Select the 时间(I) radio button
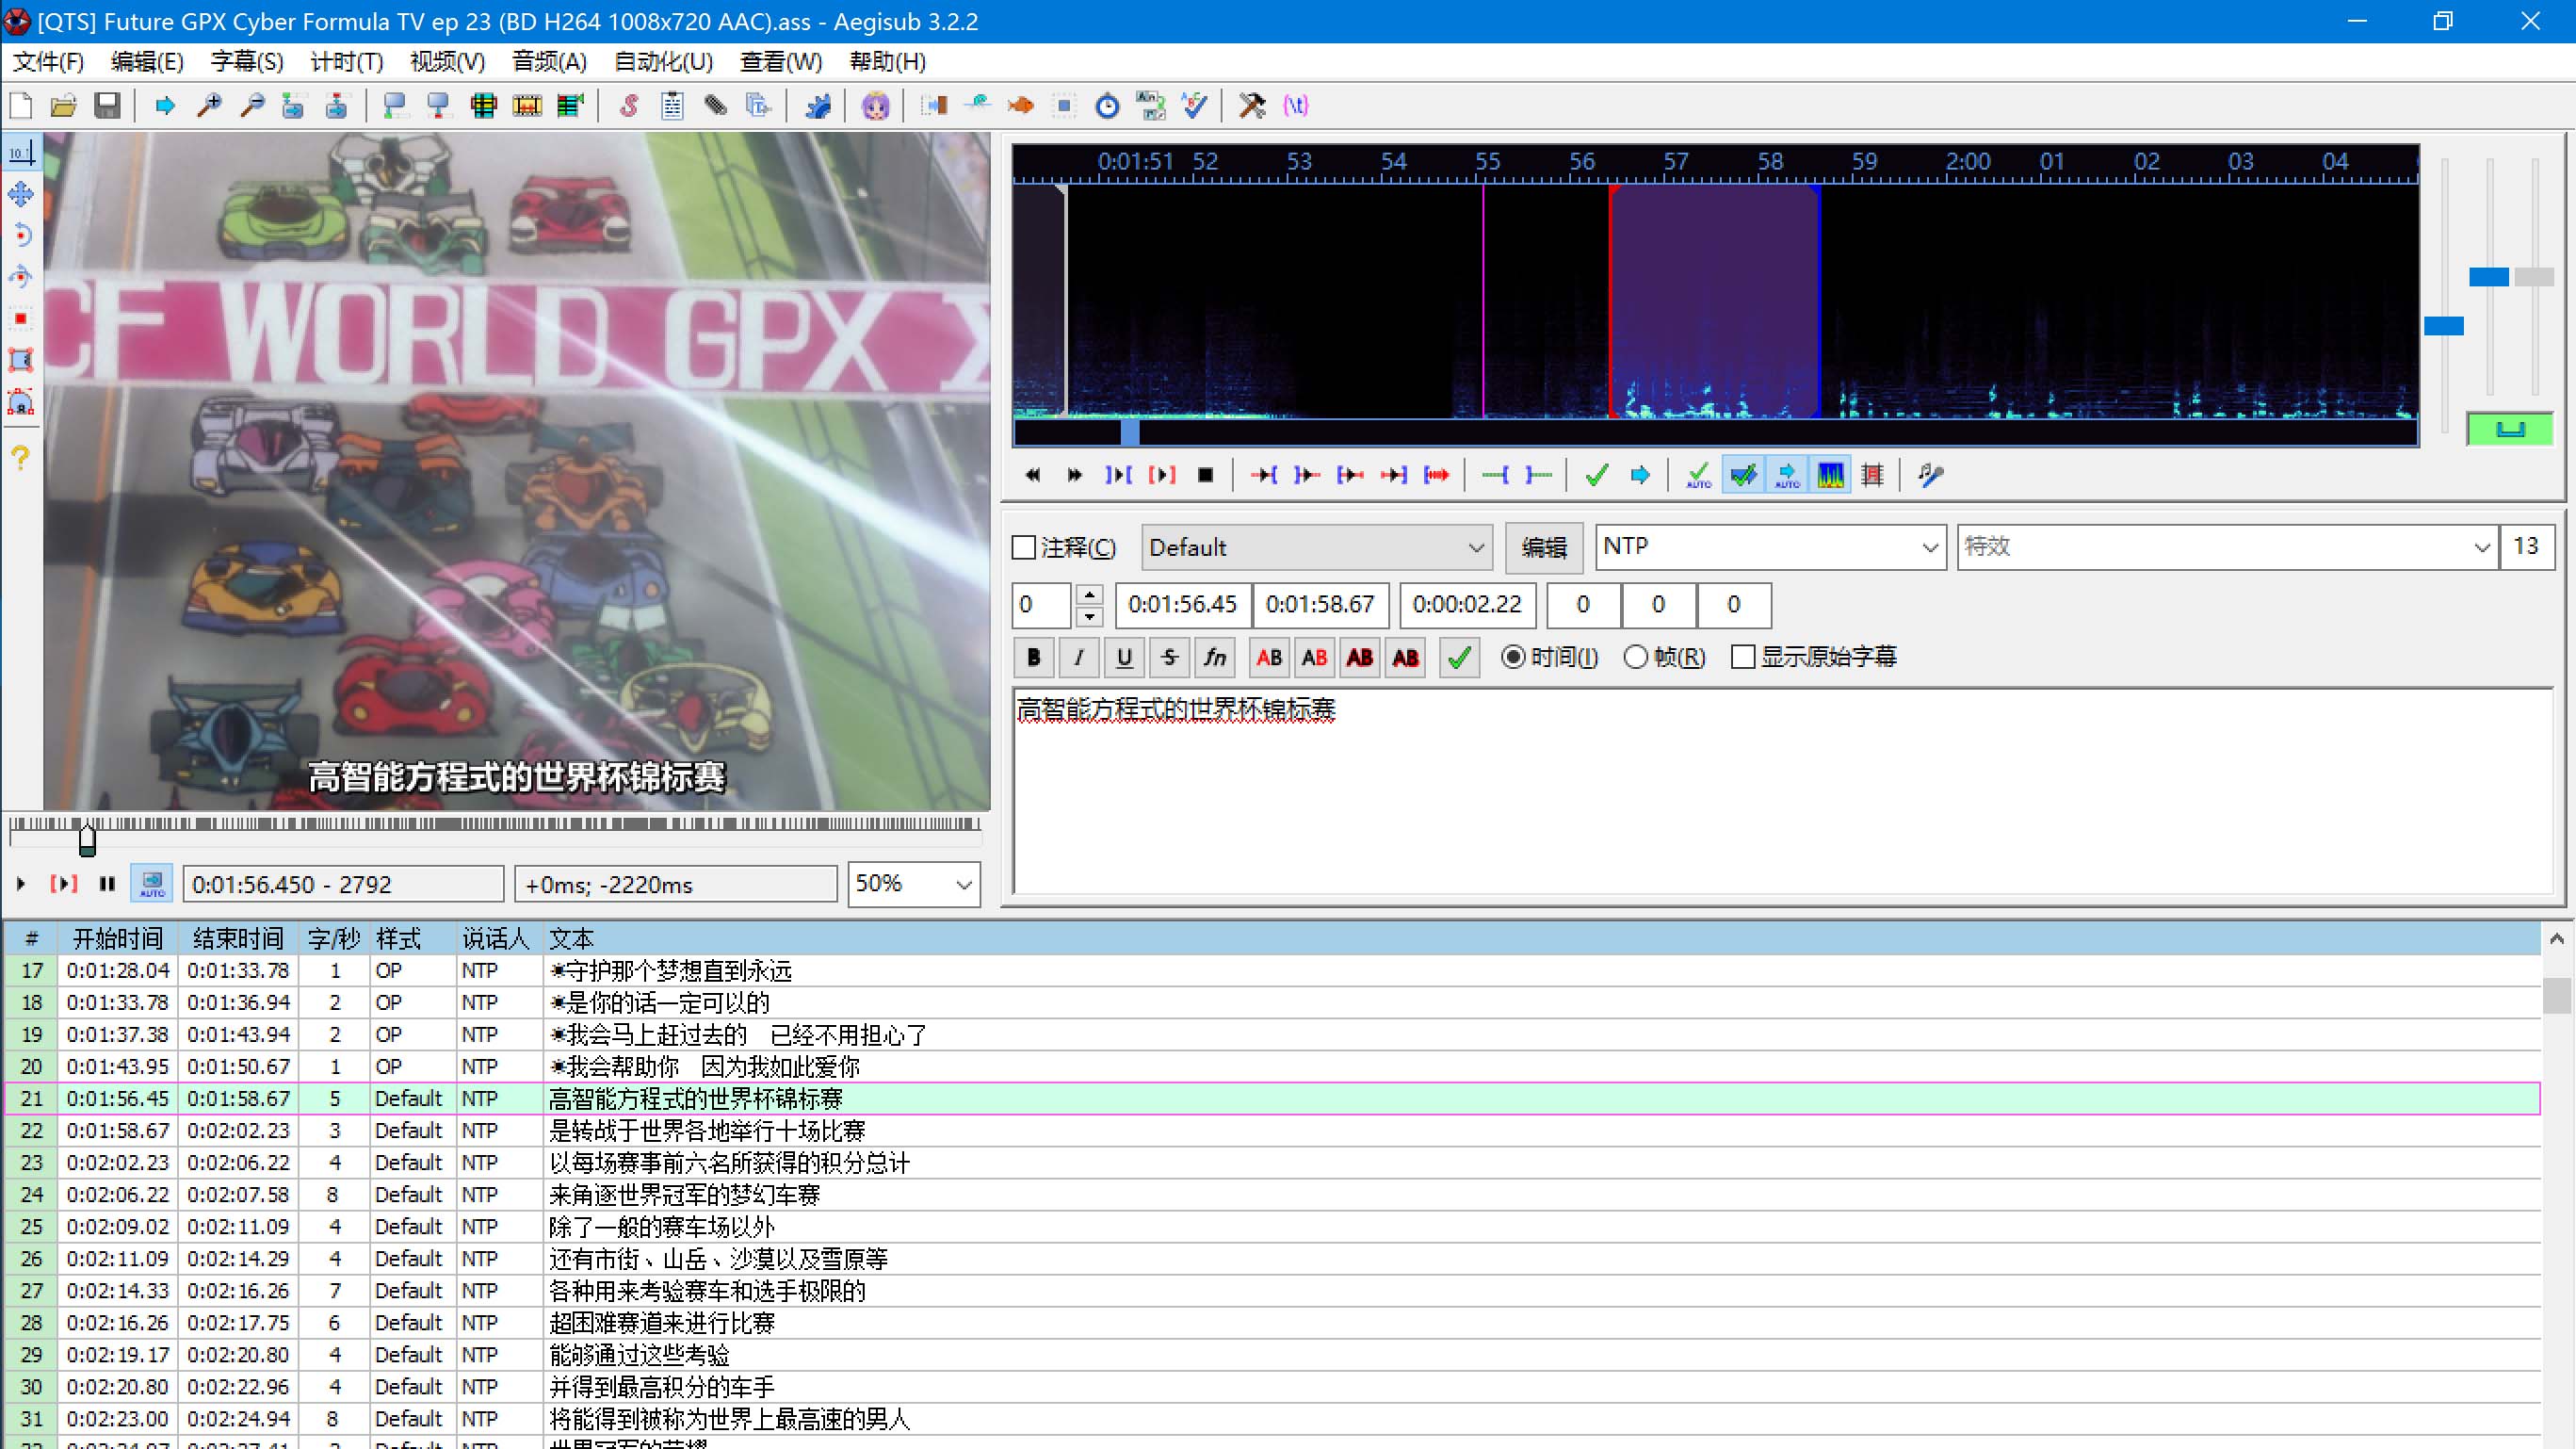This screenshot has height=1449, width=2576. (x=1513, y=657)
